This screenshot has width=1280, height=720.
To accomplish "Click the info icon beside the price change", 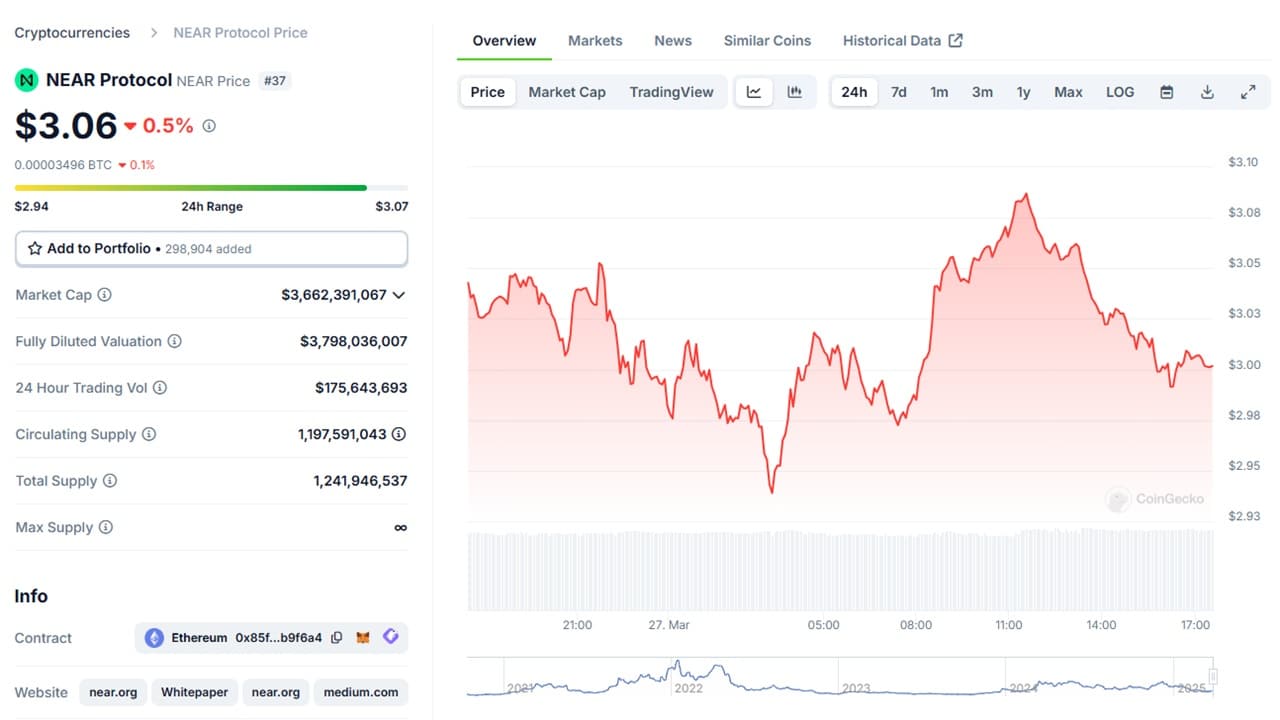I will coord(209,126).
